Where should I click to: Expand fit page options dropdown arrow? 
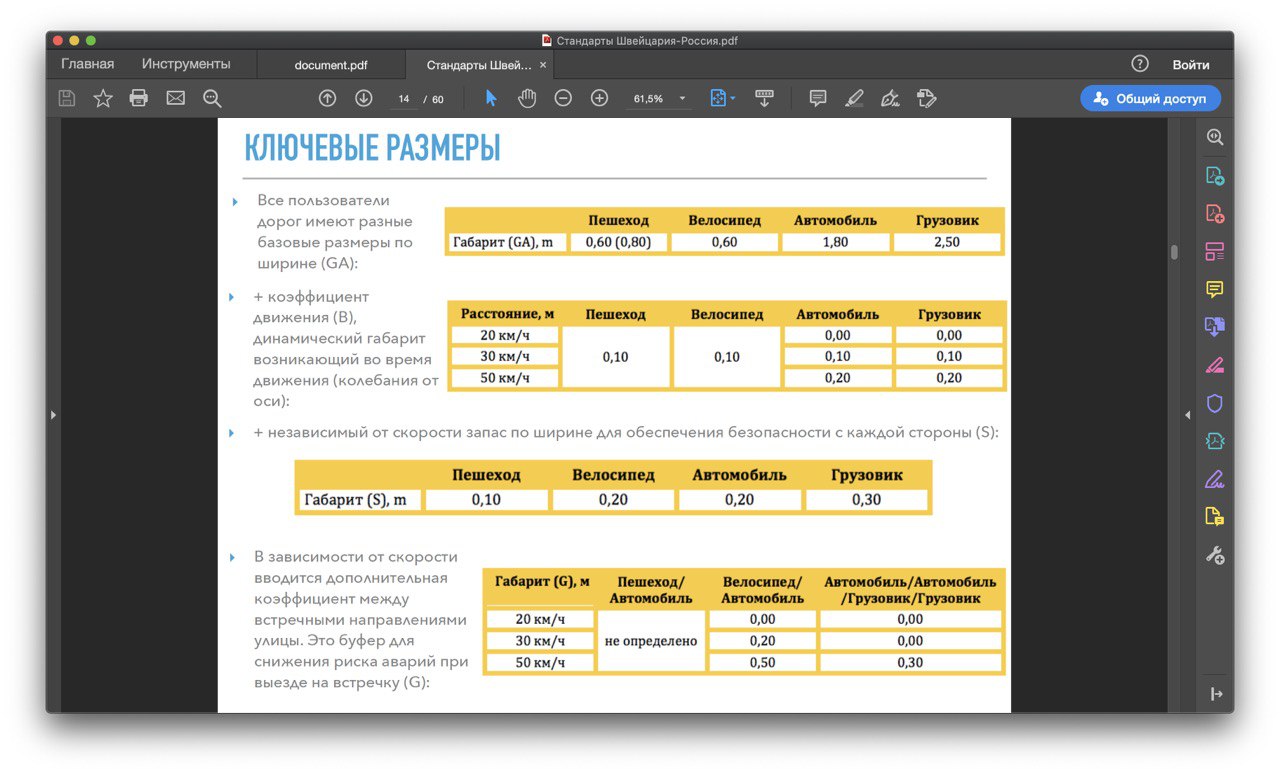[x=733, y=98]
